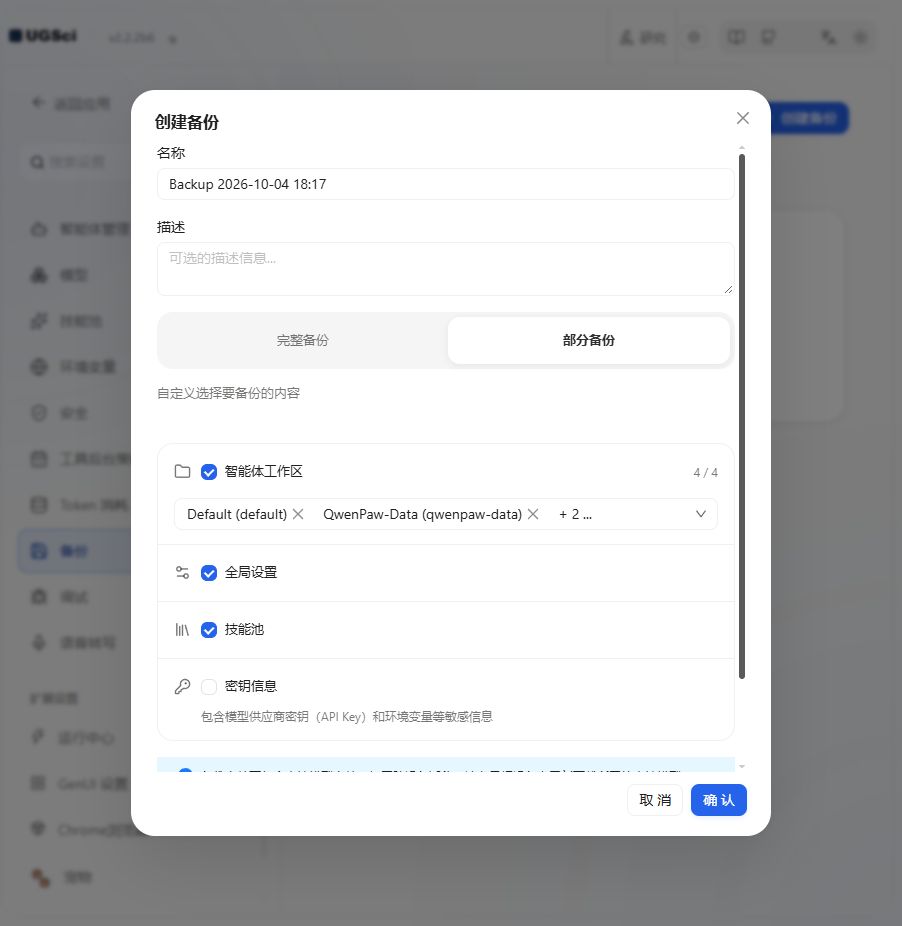Click the UGSci logo in background window
The height and width of the screenshot is (926, 902).
pyautogui.click(x=43, y=36)
